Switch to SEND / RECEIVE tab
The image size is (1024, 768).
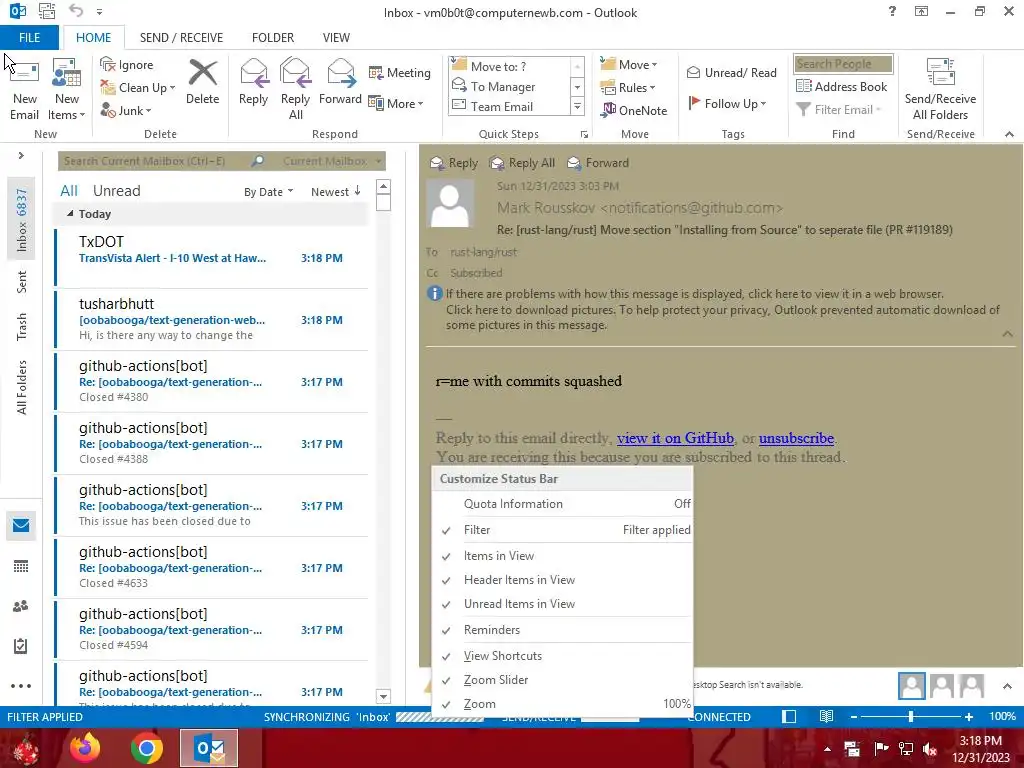pyautogui.click(x=181, y=37)
